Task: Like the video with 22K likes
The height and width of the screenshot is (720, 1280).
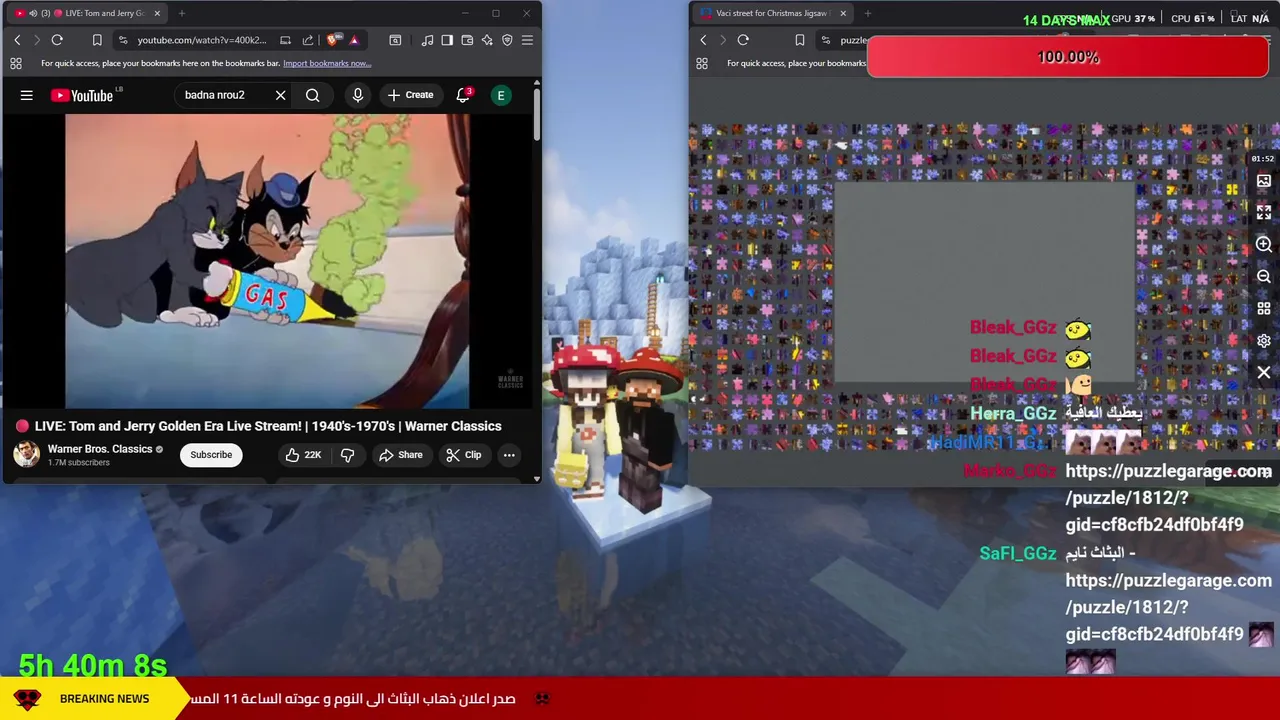Action: (303, 455)
